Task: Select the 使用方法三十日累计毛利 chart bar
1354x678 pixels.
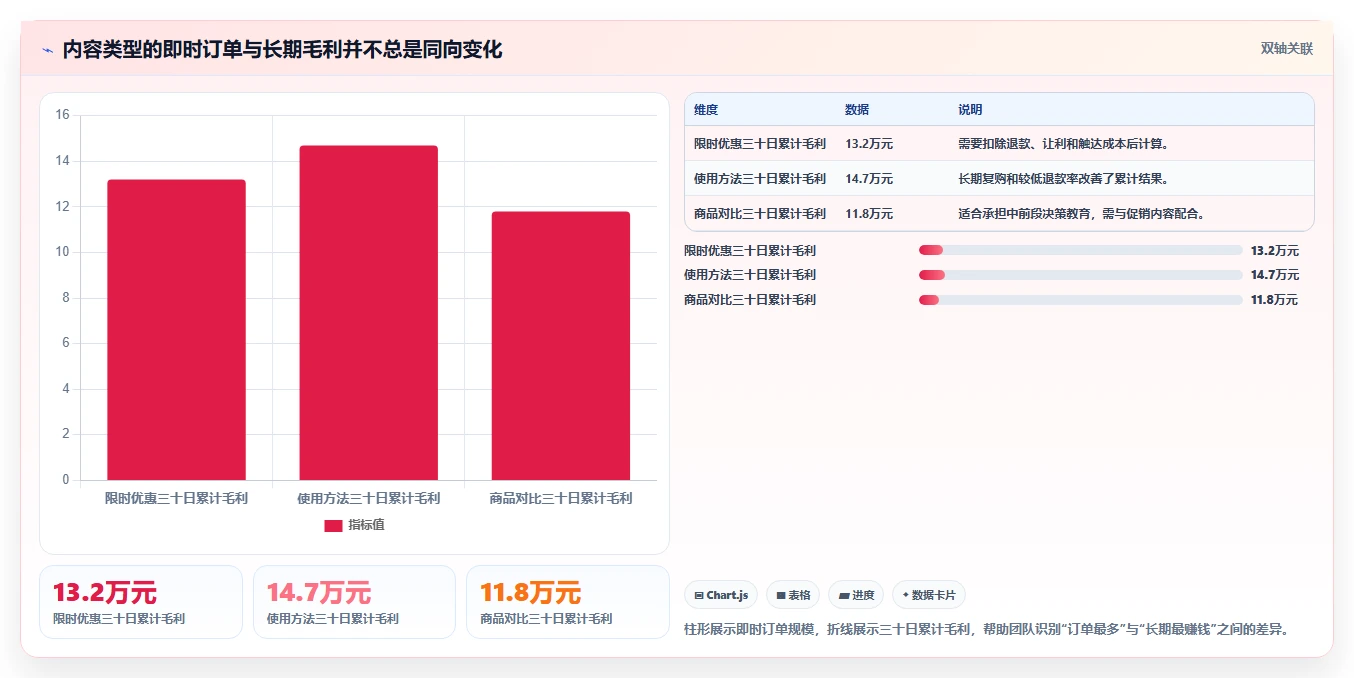Action: point(368,313)
